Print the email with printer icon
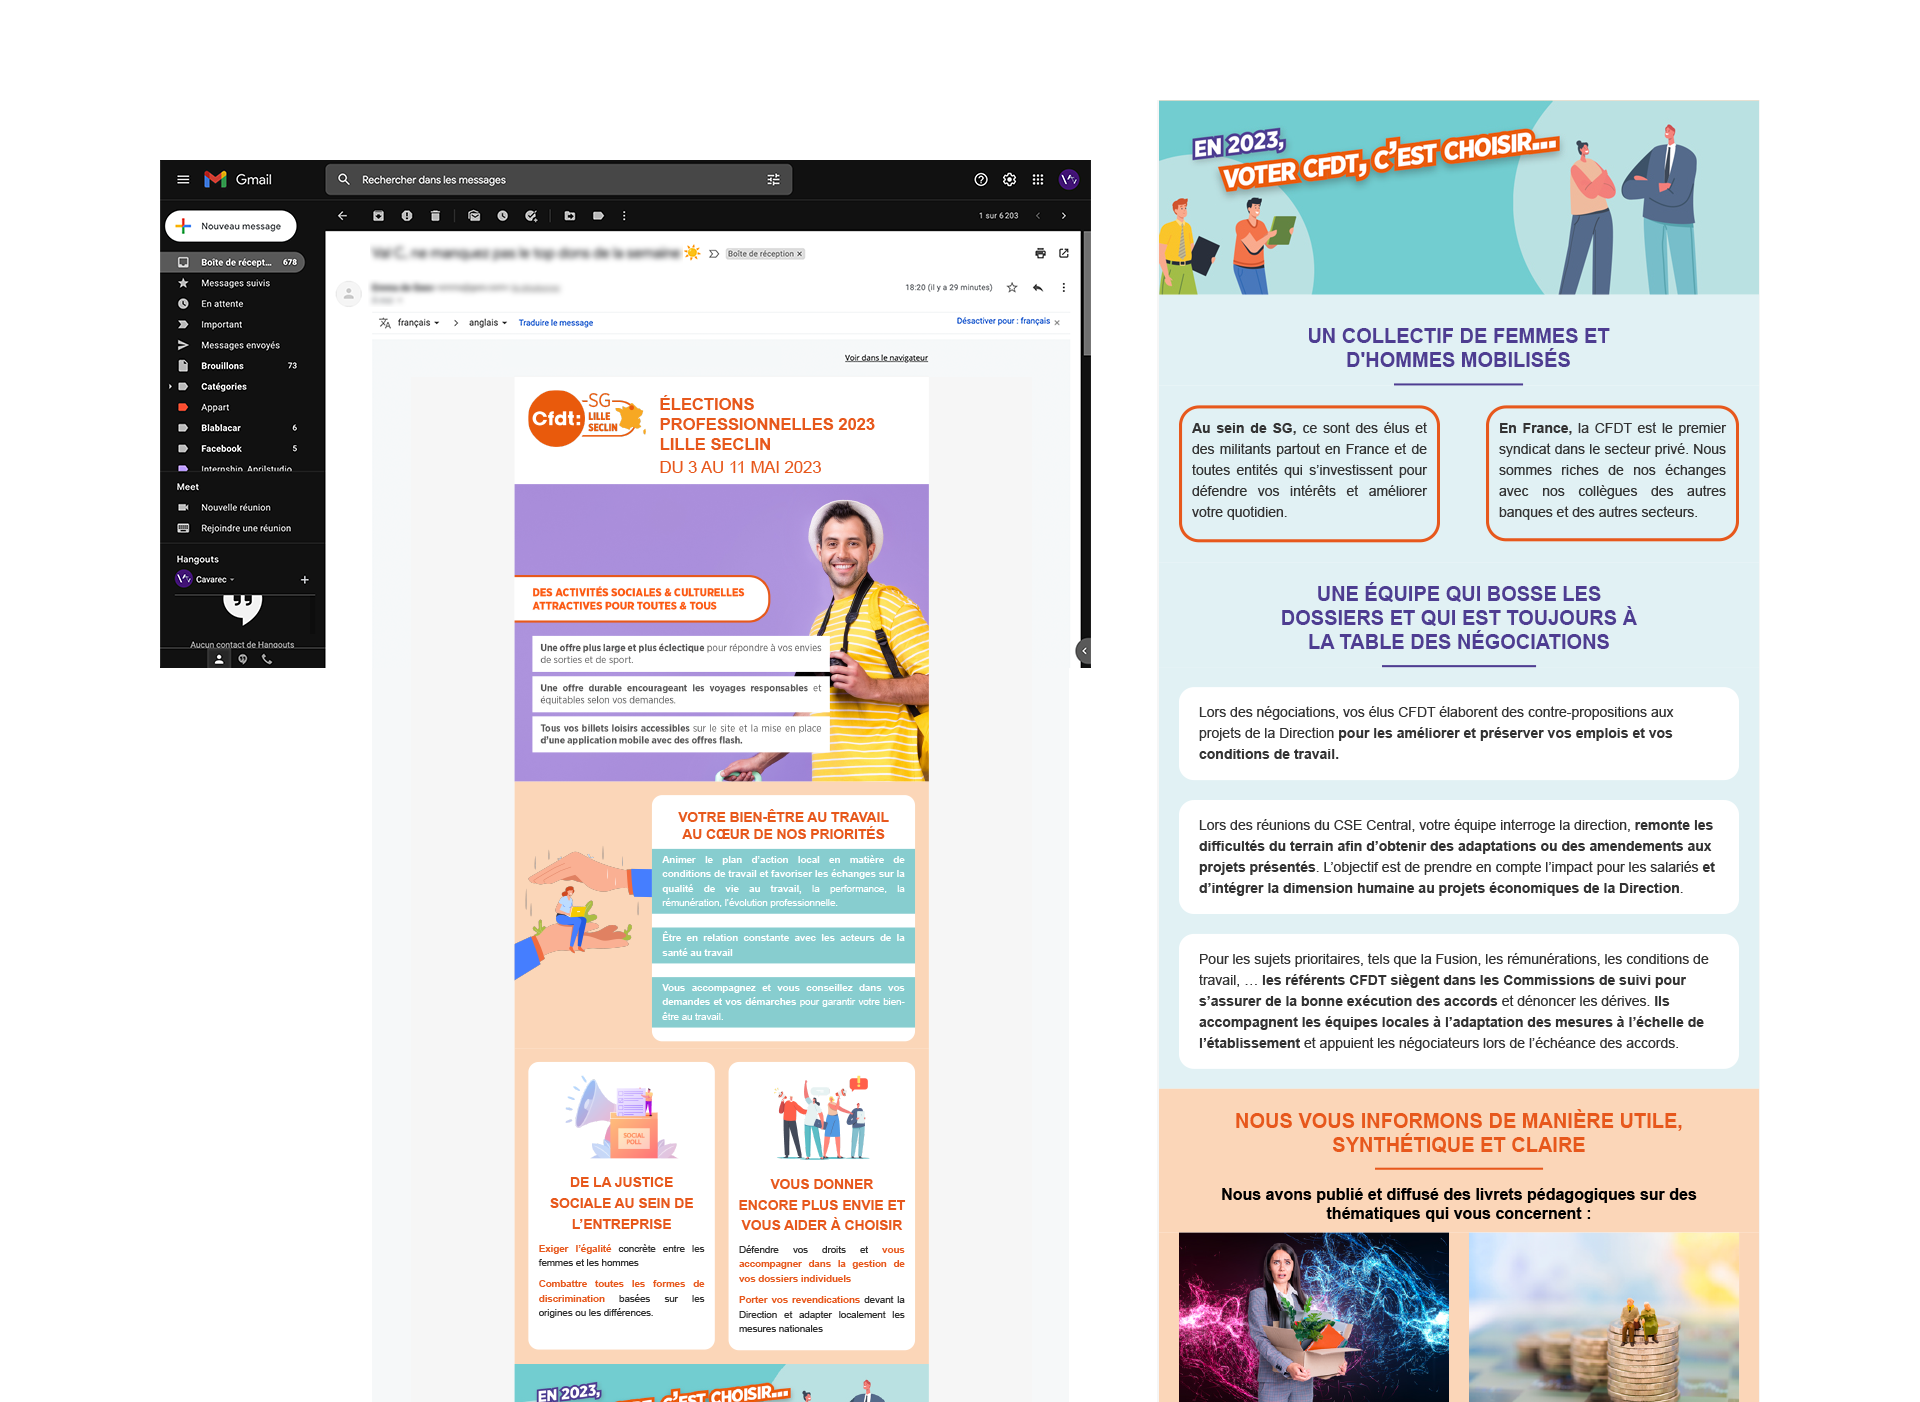 (1040, 254)
